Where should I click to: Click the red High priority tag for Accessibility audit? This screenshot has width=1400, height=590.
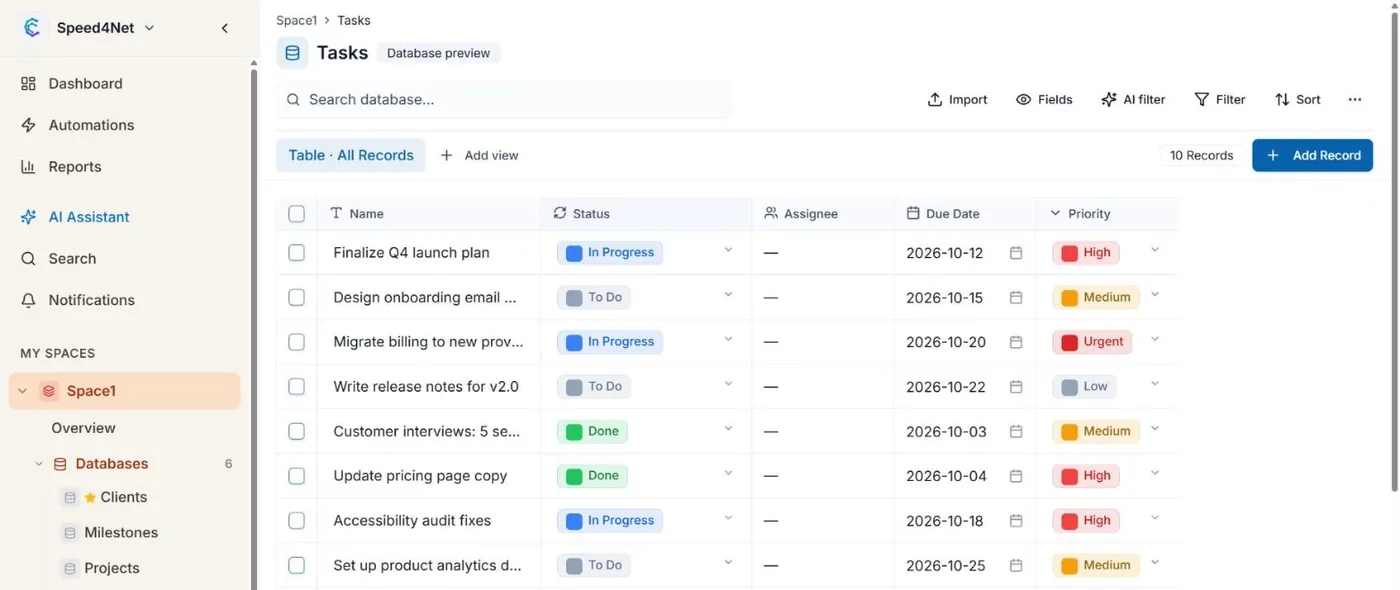tap(1085, 521)
